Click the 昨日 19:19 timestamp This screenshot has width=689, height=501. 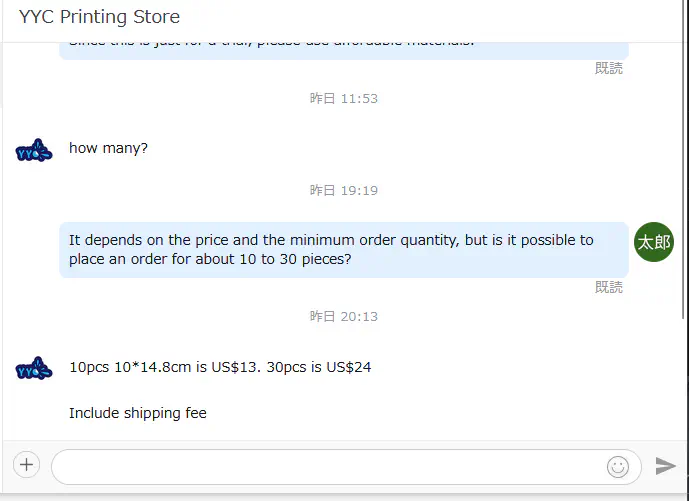(x=343, y=190)
